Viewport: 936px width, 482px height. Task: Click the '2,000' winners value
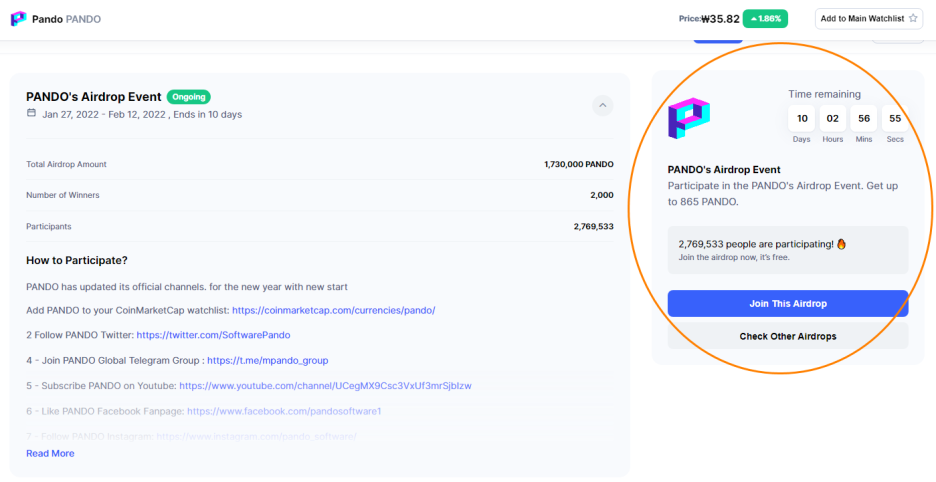click(602, 195)
